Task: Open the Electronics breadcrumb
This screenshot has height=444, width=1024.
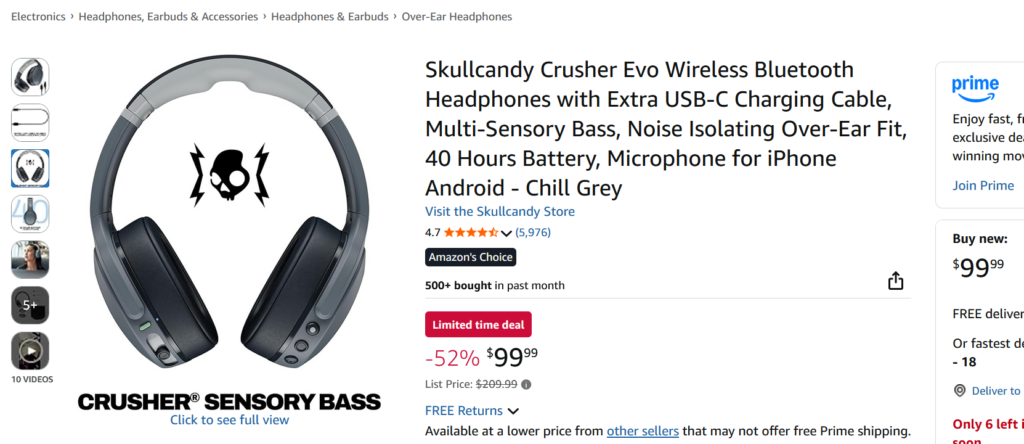Action: (38, 17)
